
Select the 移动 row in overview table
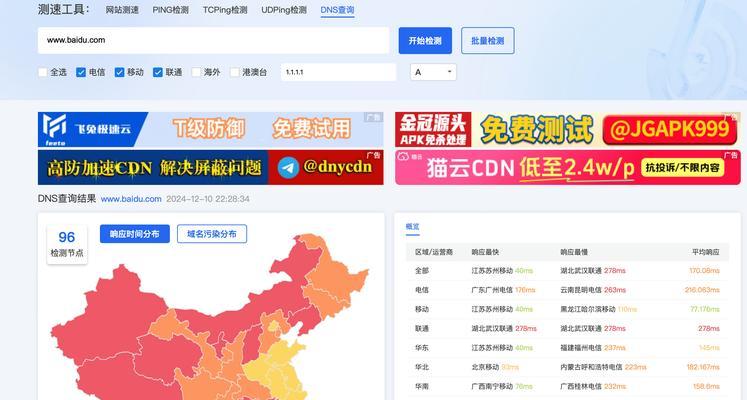(567, 309)
